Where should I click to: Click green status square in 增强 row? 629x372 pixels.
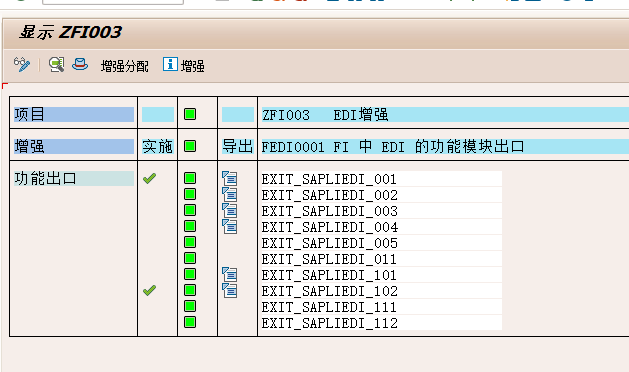(190, 146)
